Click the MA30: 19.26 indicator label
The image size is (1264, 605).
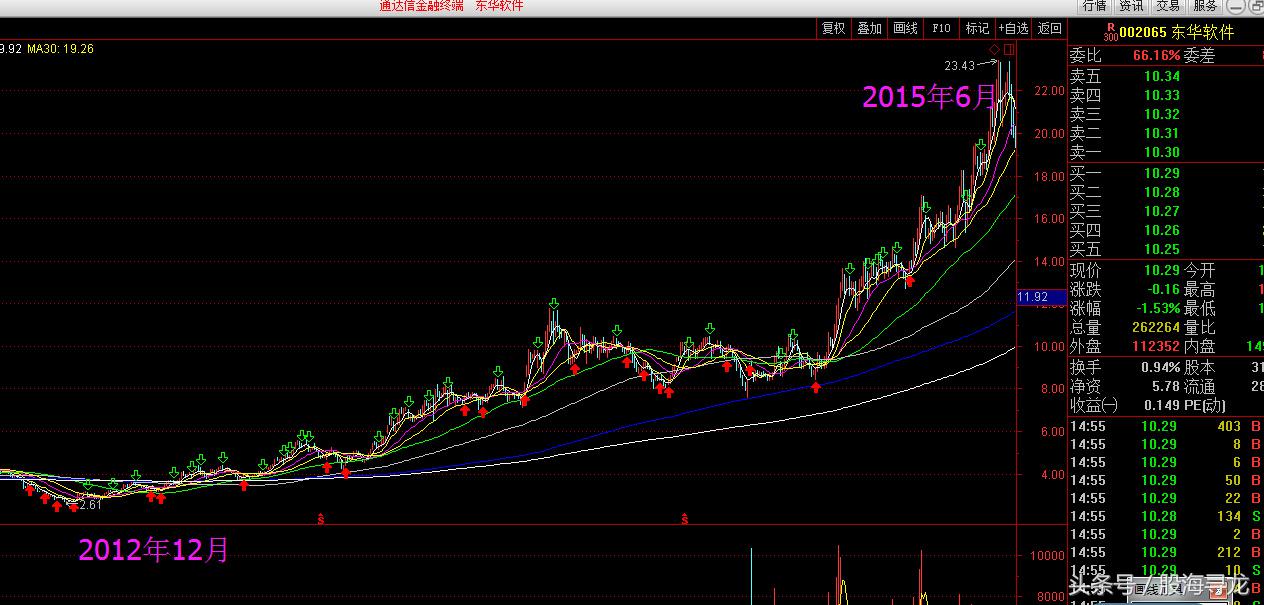coord(60,48)
